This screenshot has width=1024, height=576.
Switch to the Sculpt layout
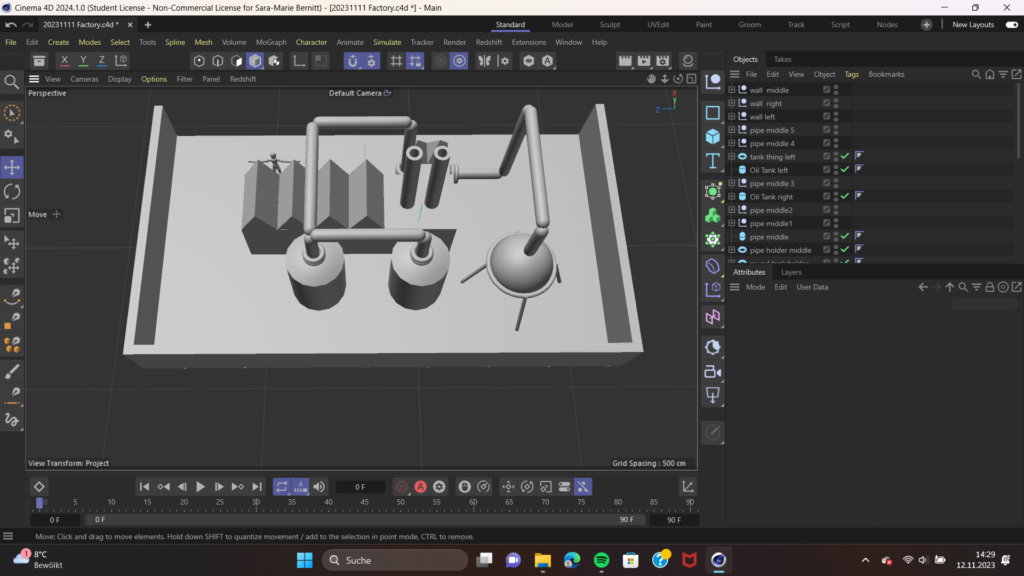pyautogui.click(x=610, y=24)
